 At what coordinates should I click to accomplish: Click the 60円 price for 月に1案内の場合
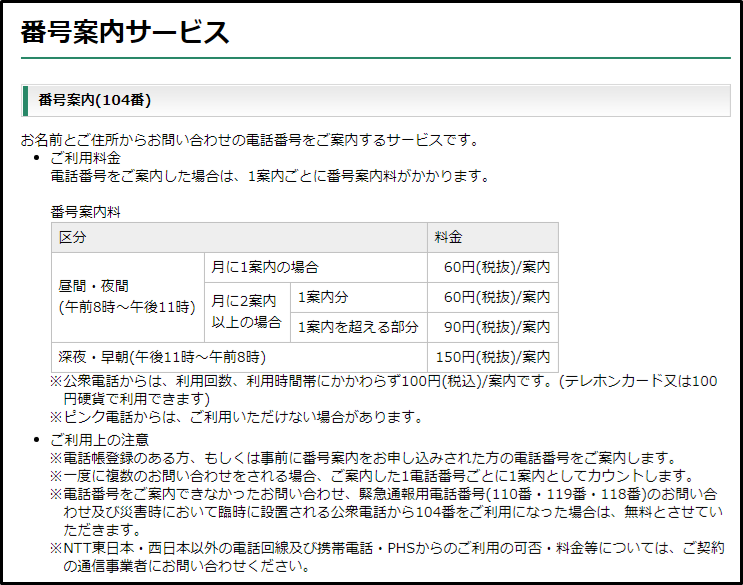493,267
